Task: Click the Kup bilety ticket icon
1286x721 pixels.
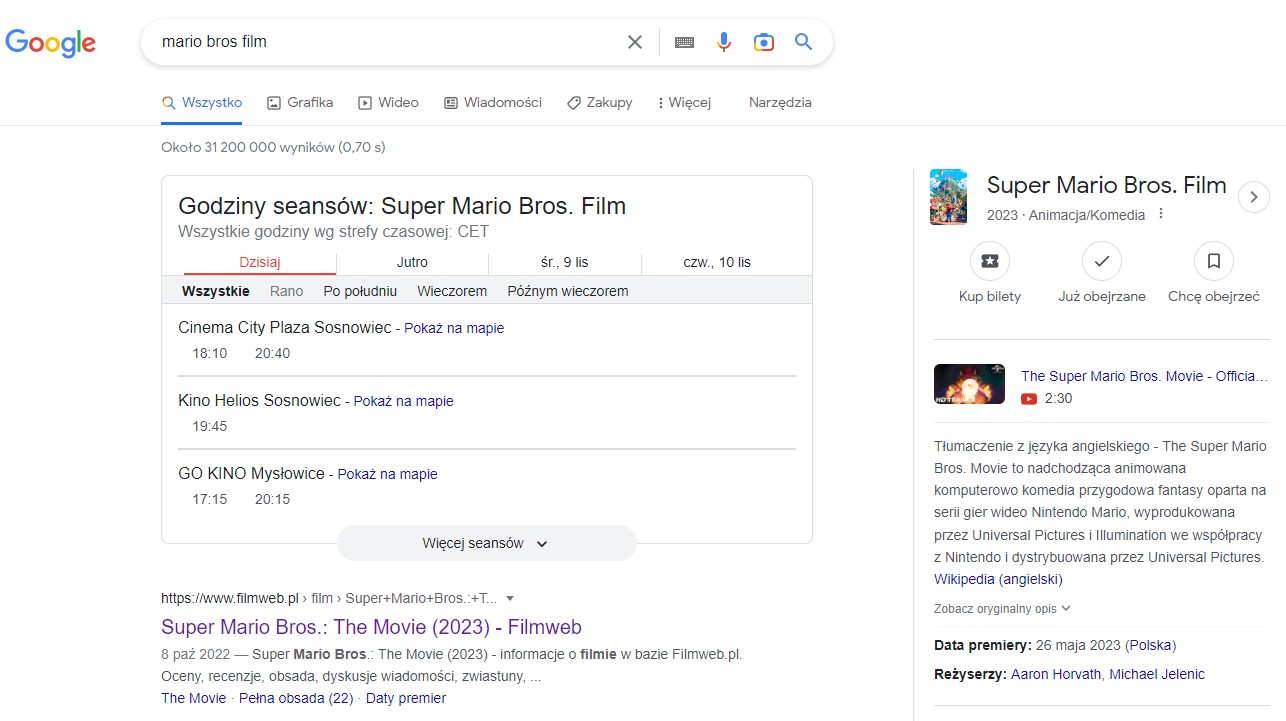Action: pos(989,260)
